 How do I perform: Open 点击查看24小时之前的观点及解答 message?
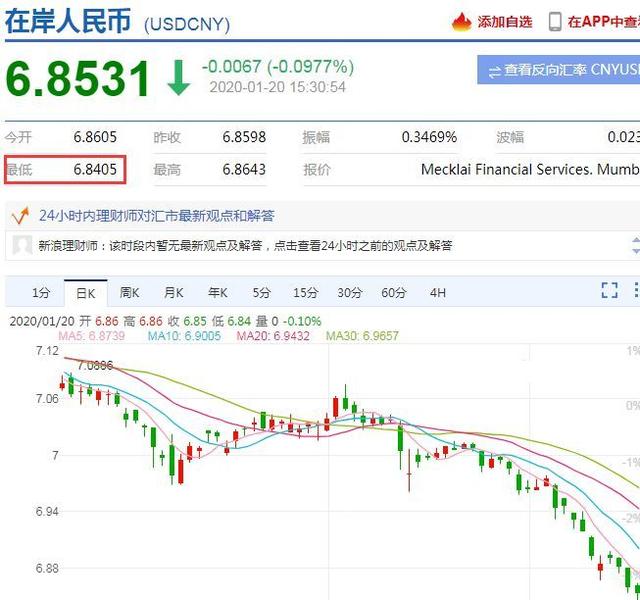tap(363, 246)
